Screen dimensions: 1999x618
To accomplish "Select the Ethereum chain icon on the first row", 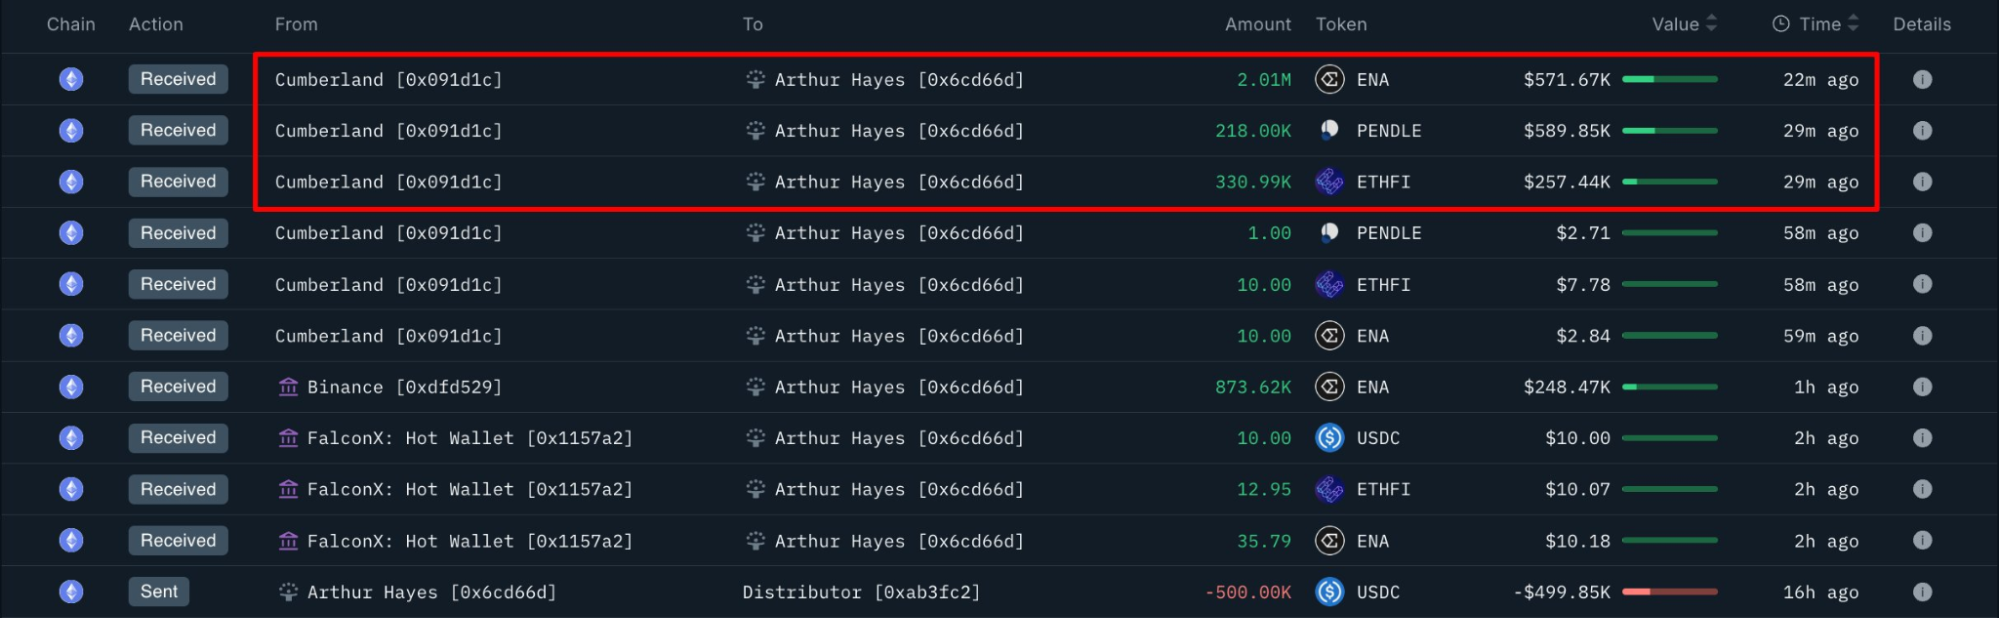I will 71,79.
